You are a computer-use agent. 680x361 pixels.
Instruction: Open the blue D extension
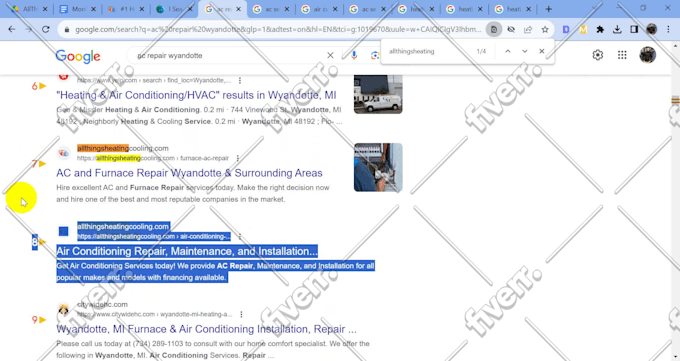pos(566,30)
